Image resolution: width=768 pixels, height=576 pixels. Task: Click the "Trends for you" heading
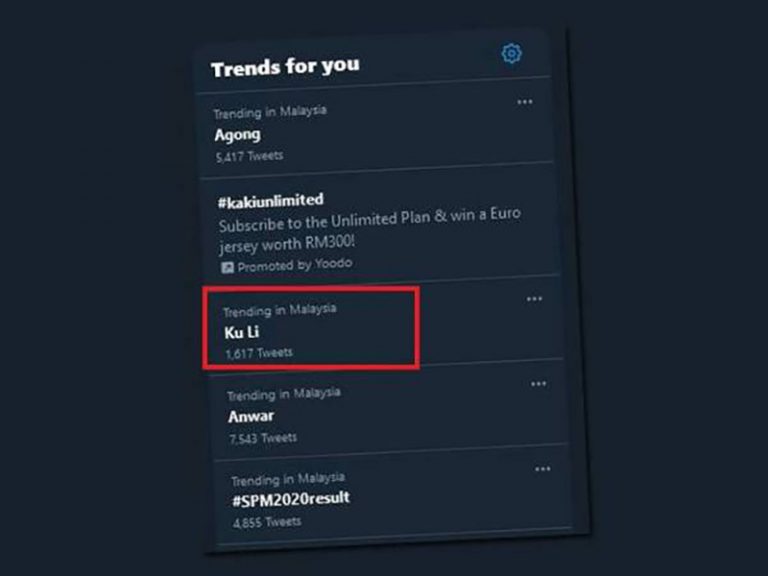point(285,68)
